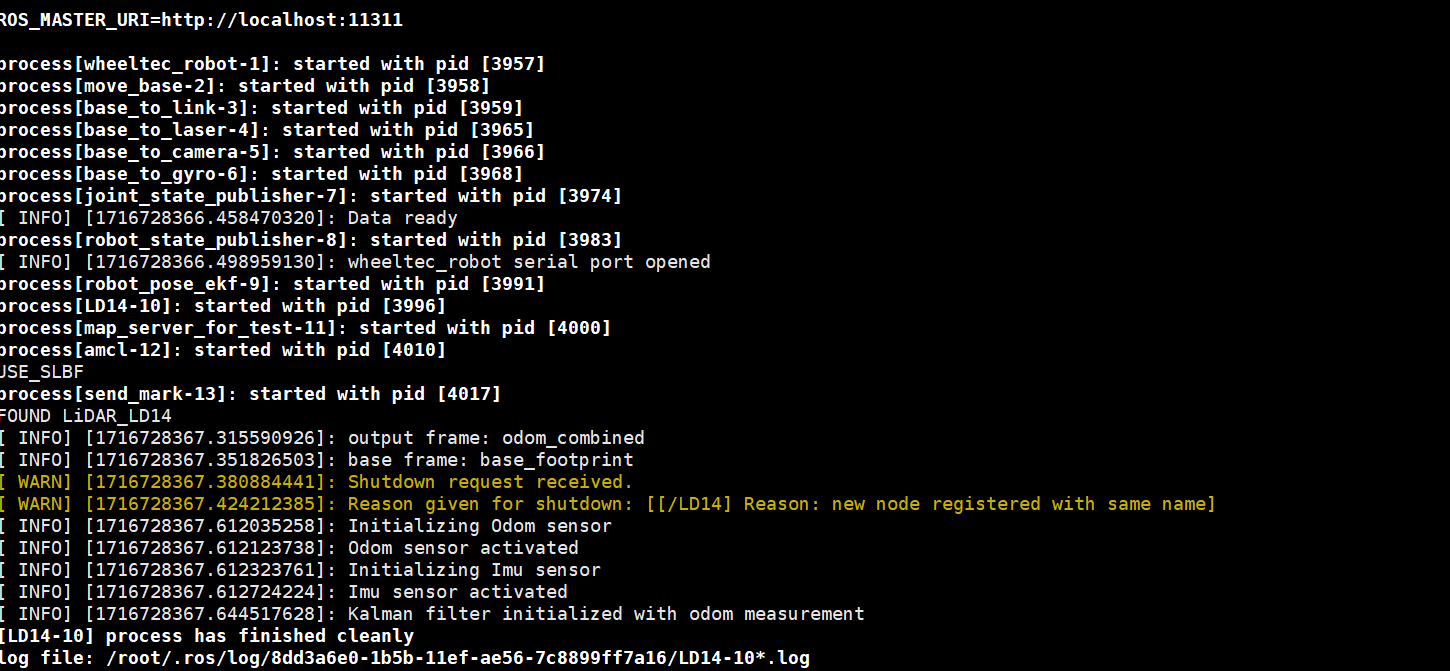Select the base_to_link-3 process line
This screenshot has width=1450, height=671.
261,108
